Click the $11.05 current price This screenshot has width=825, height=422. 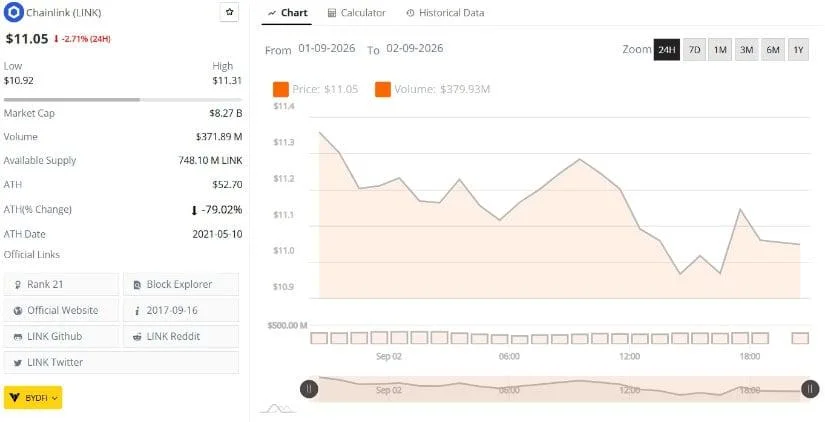pos(27,38)
